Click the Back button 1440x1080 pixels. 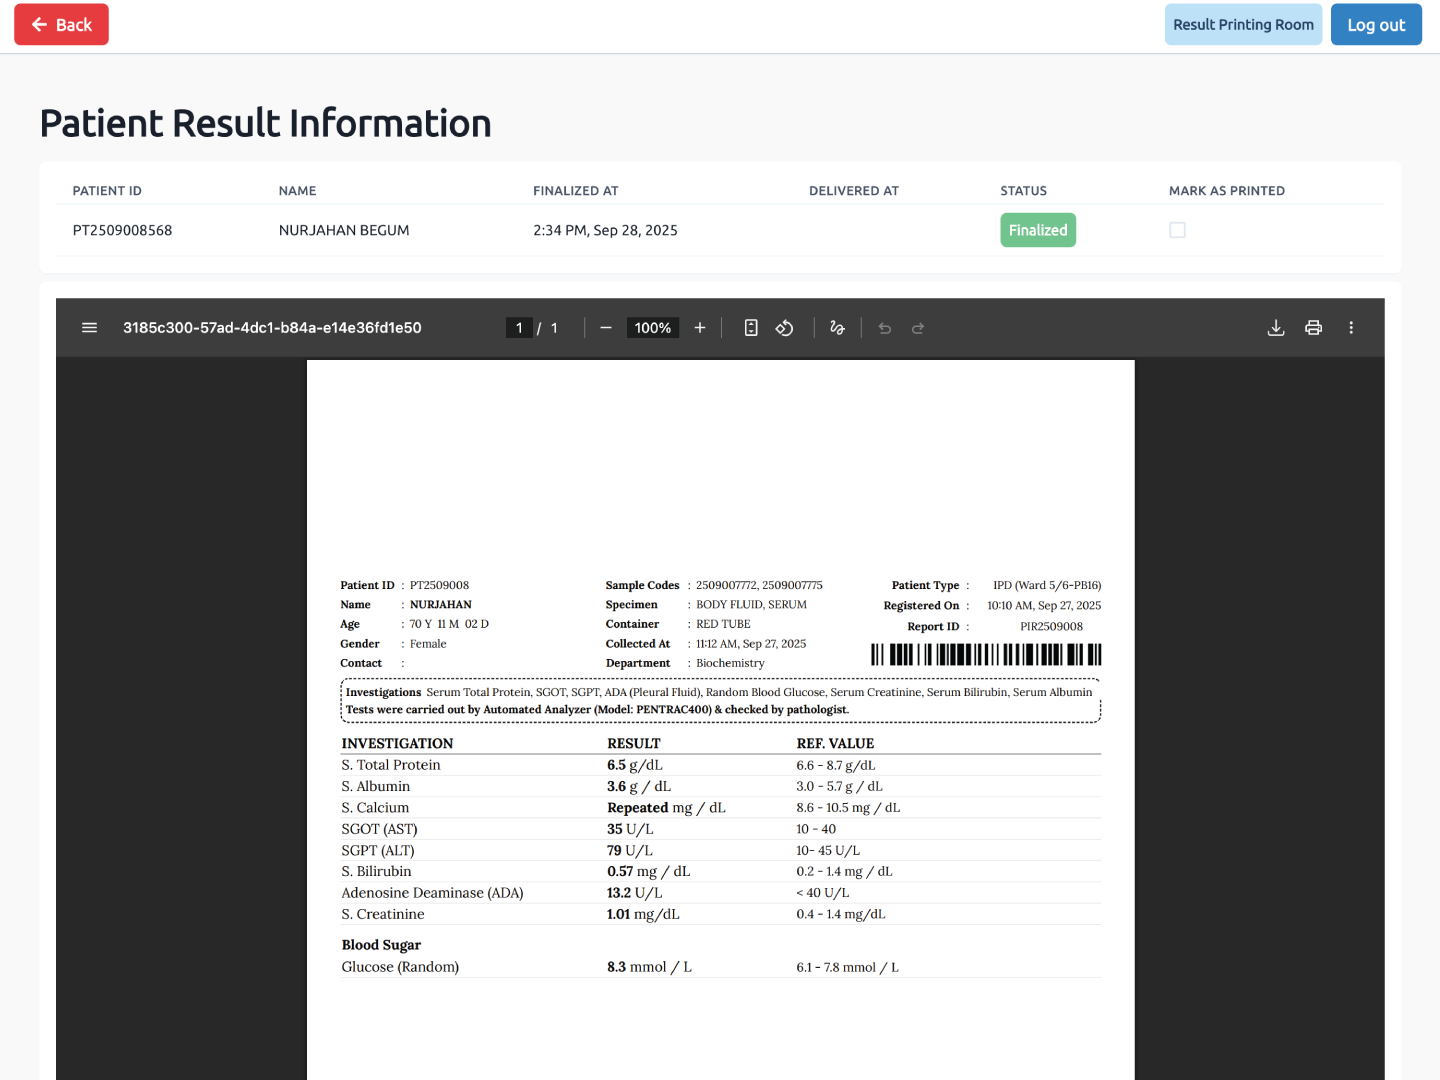point(61,23)
